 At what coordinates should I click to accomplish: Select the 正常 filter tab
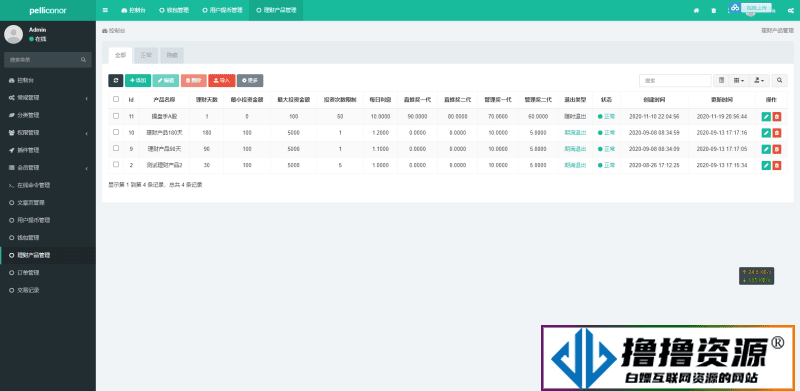pos(146,55)
